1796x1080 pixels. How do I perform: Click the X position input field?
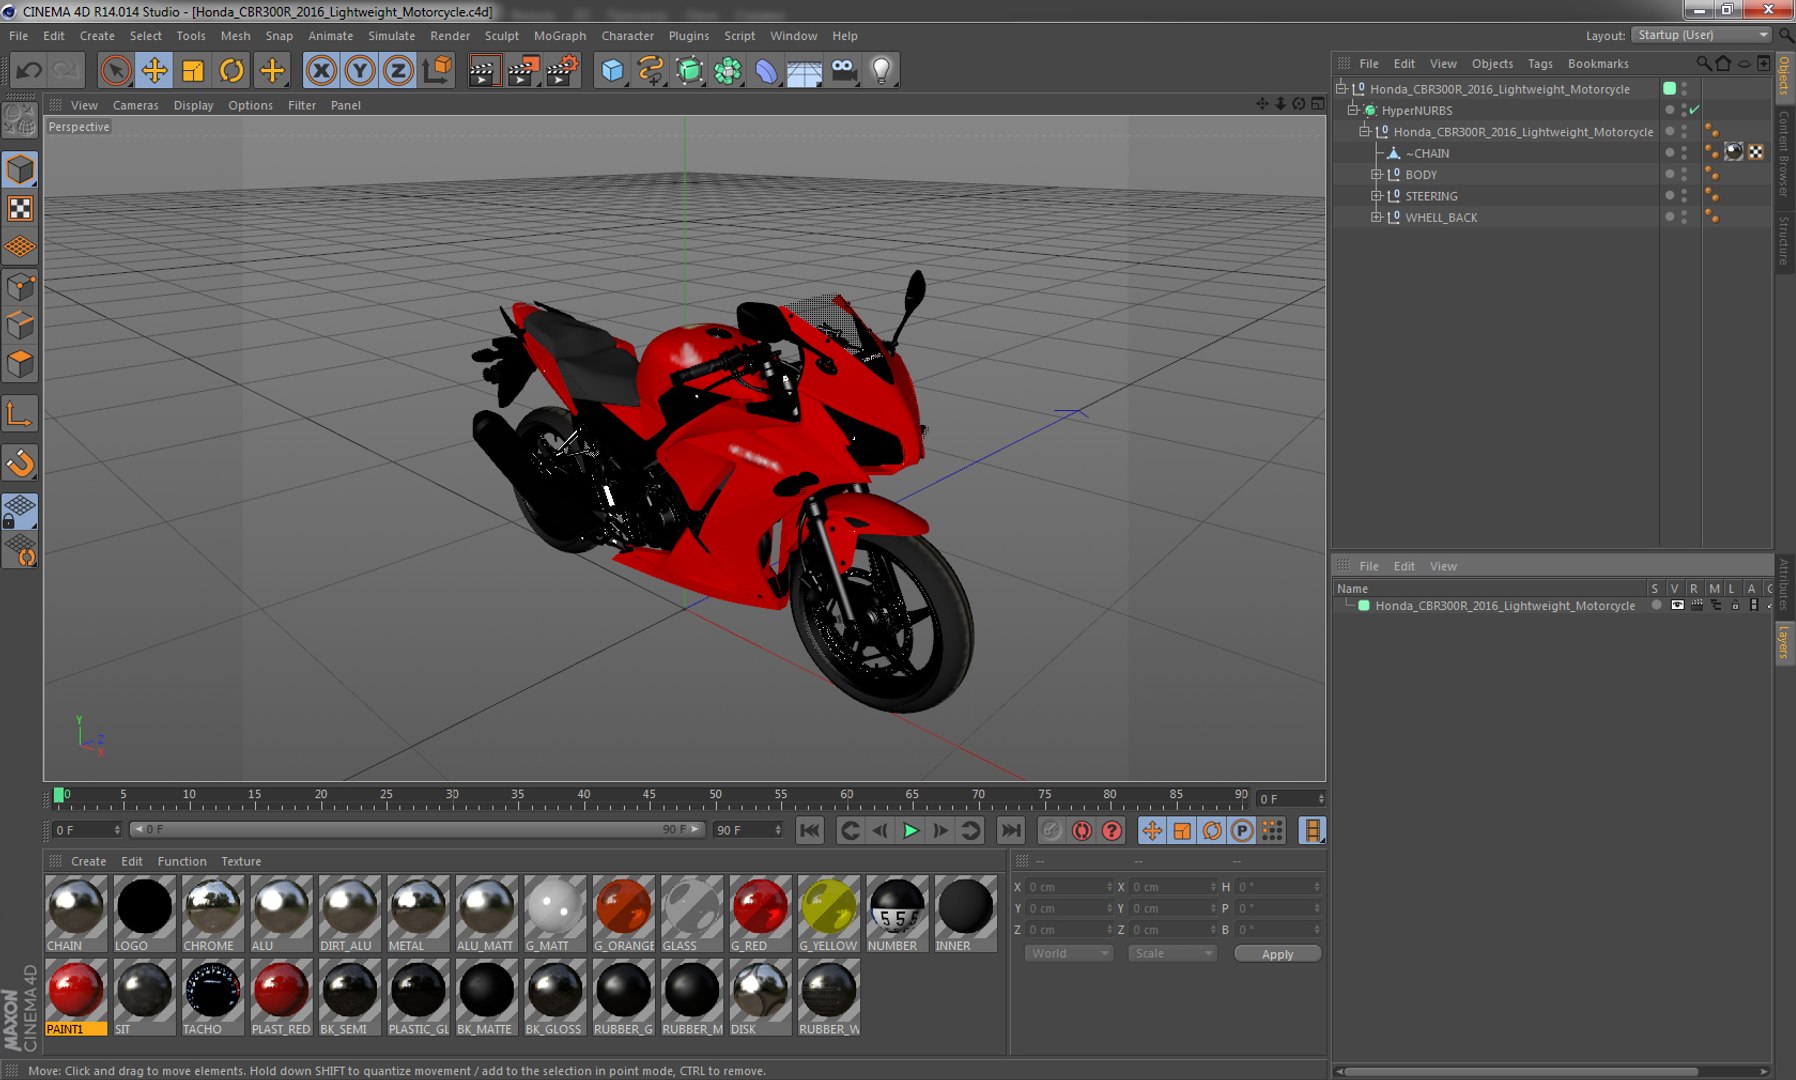pyautogui.click(x=1070, y=887)
